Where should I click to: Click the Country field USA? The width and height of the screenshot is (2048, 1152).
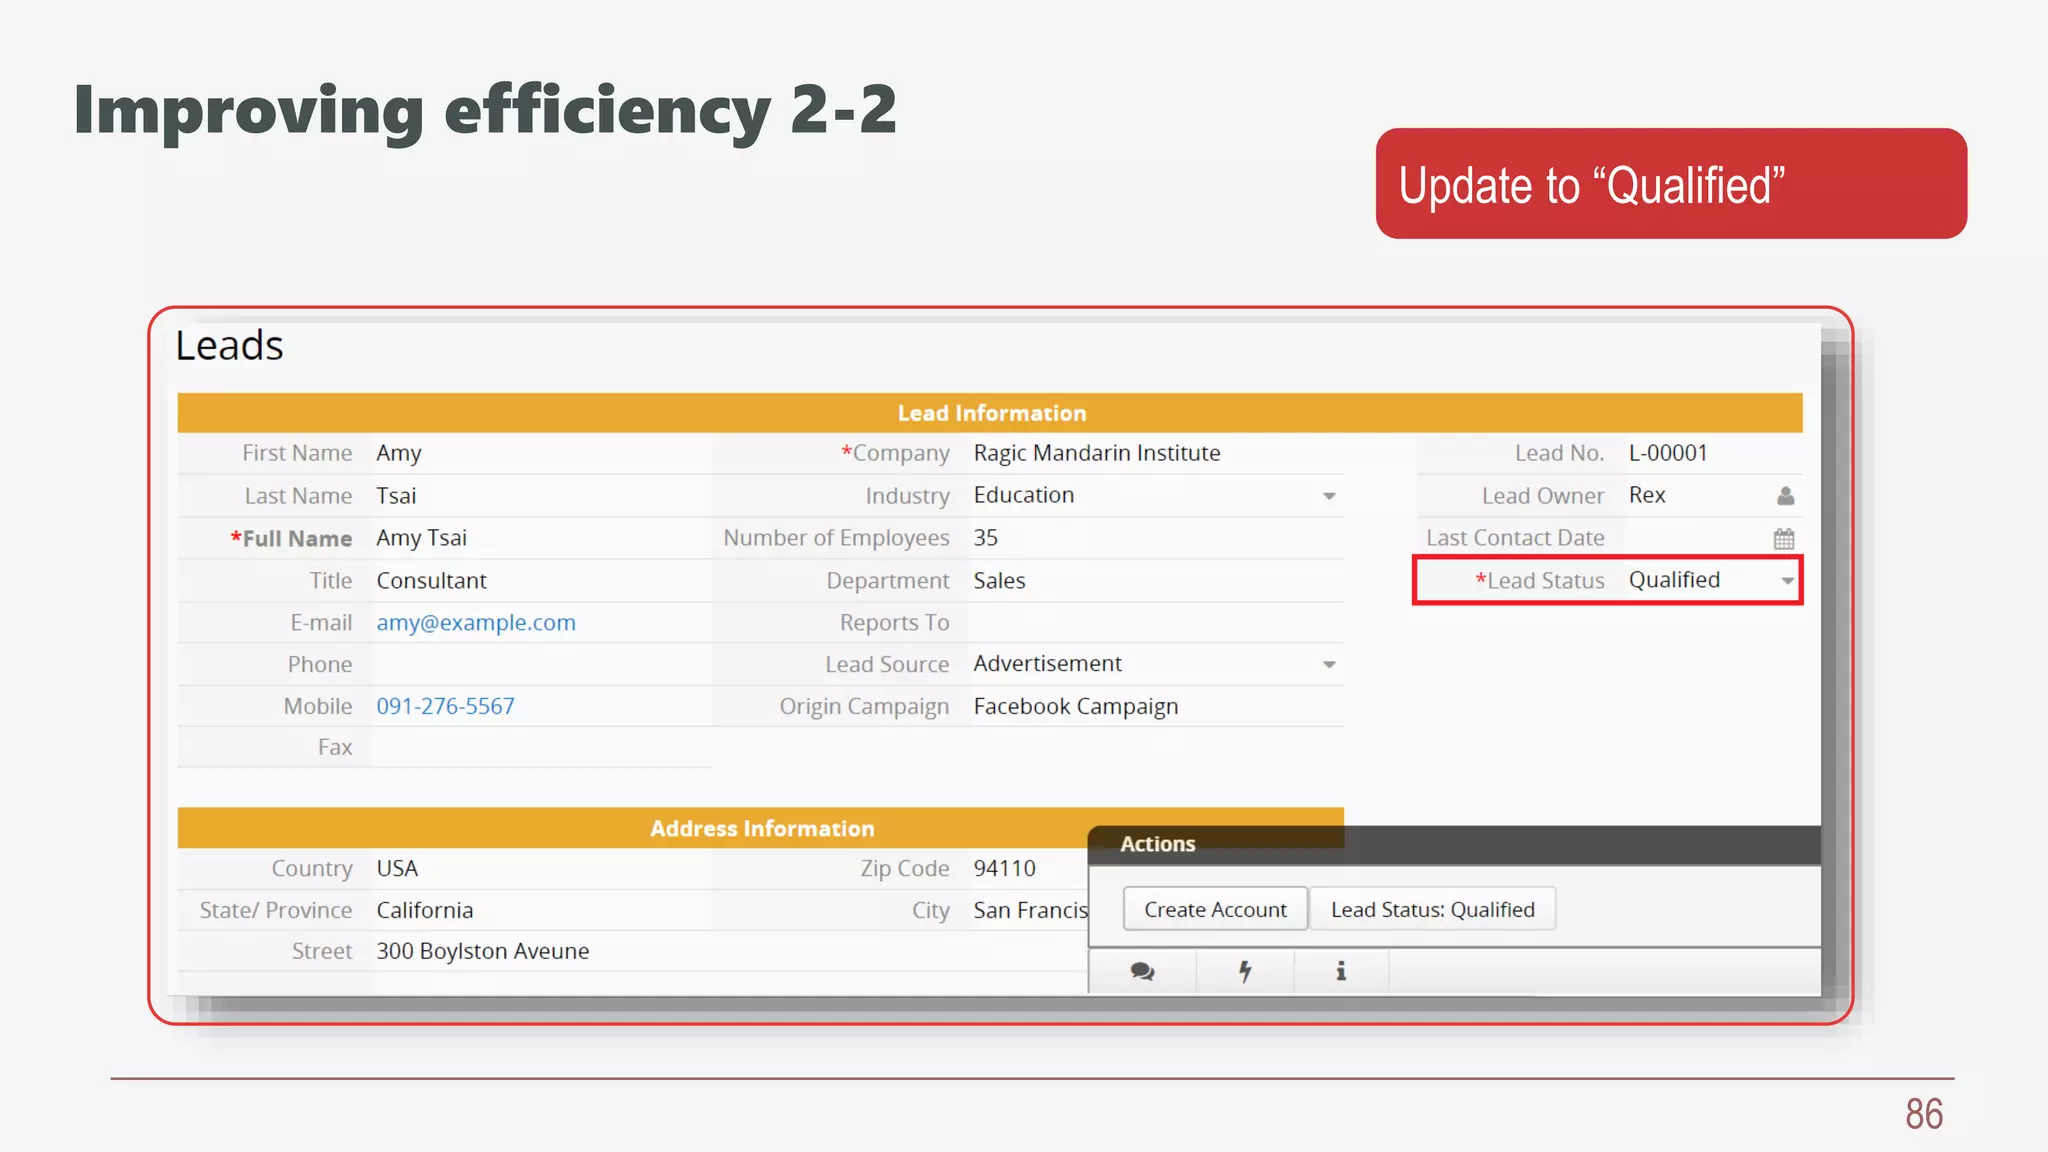pyautogui.click(x=541, y=868)
